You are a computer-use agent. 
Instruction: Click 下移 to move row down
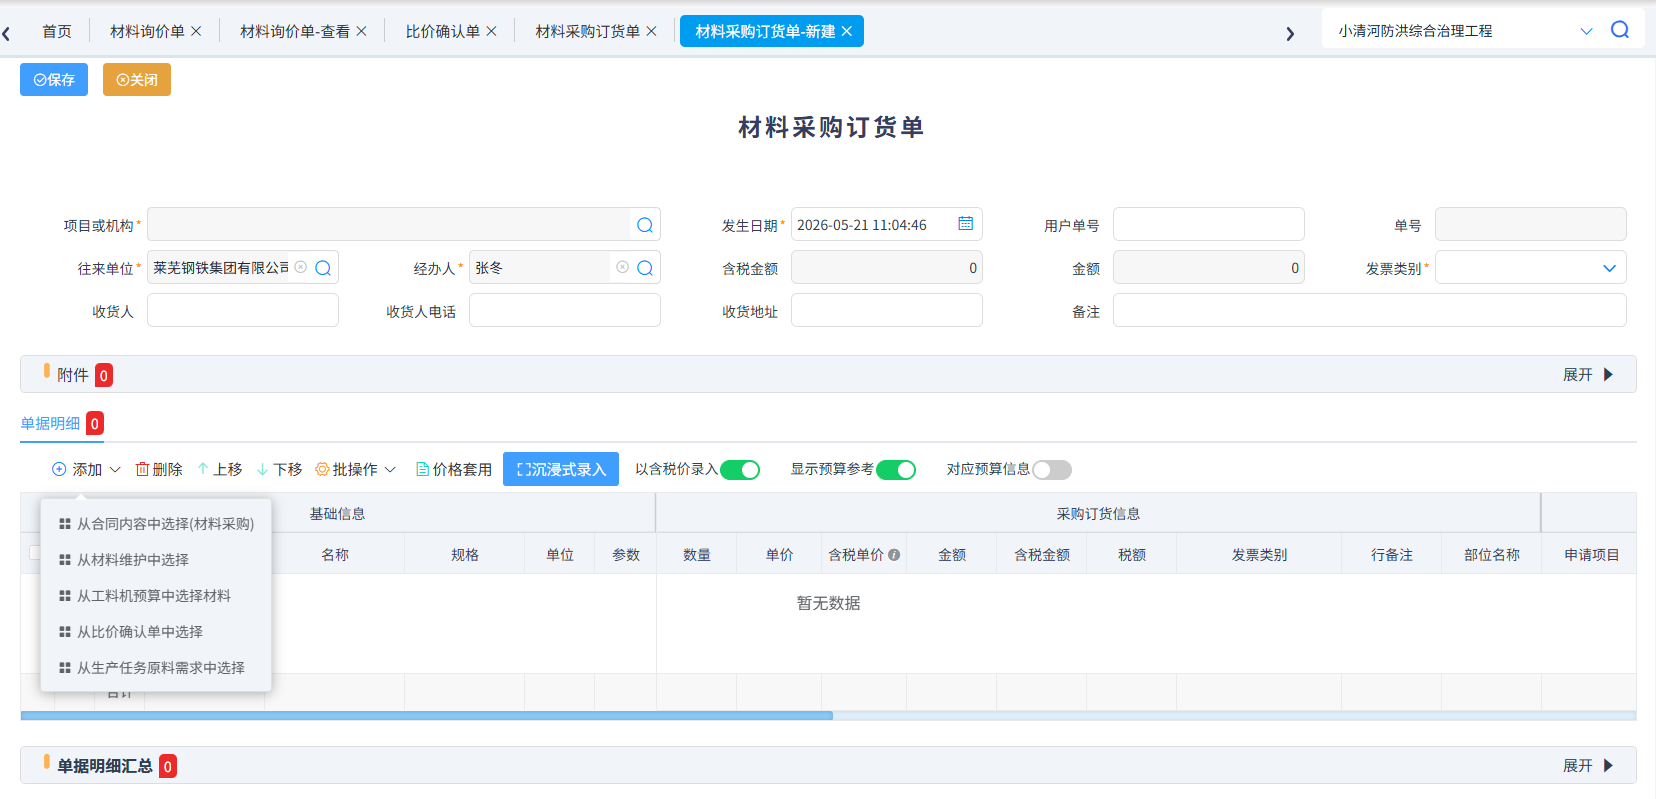point(280,469)
